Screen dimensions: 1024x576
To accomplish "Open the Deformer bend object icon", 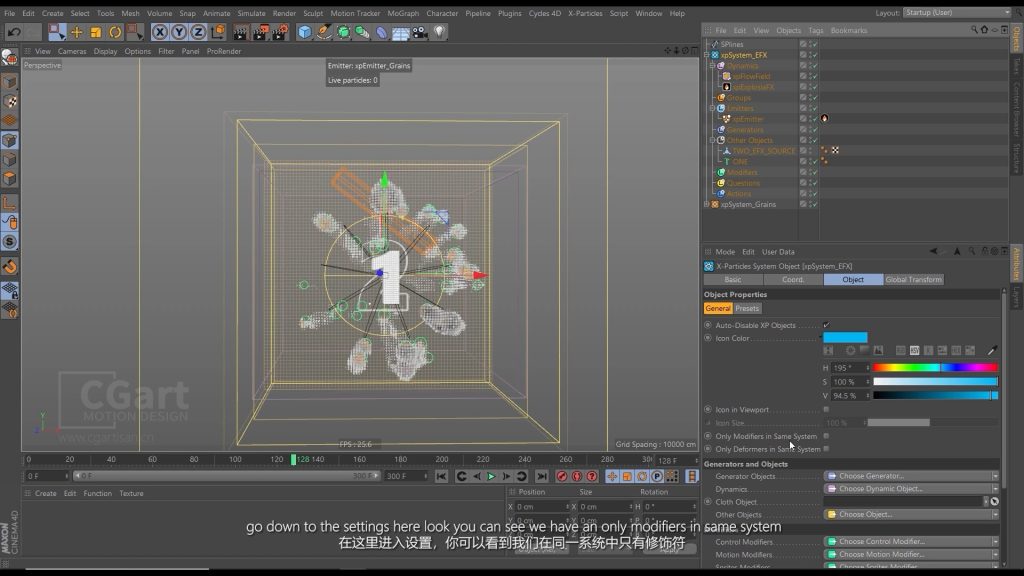I will pyautogui.click(x=381, y=31).
